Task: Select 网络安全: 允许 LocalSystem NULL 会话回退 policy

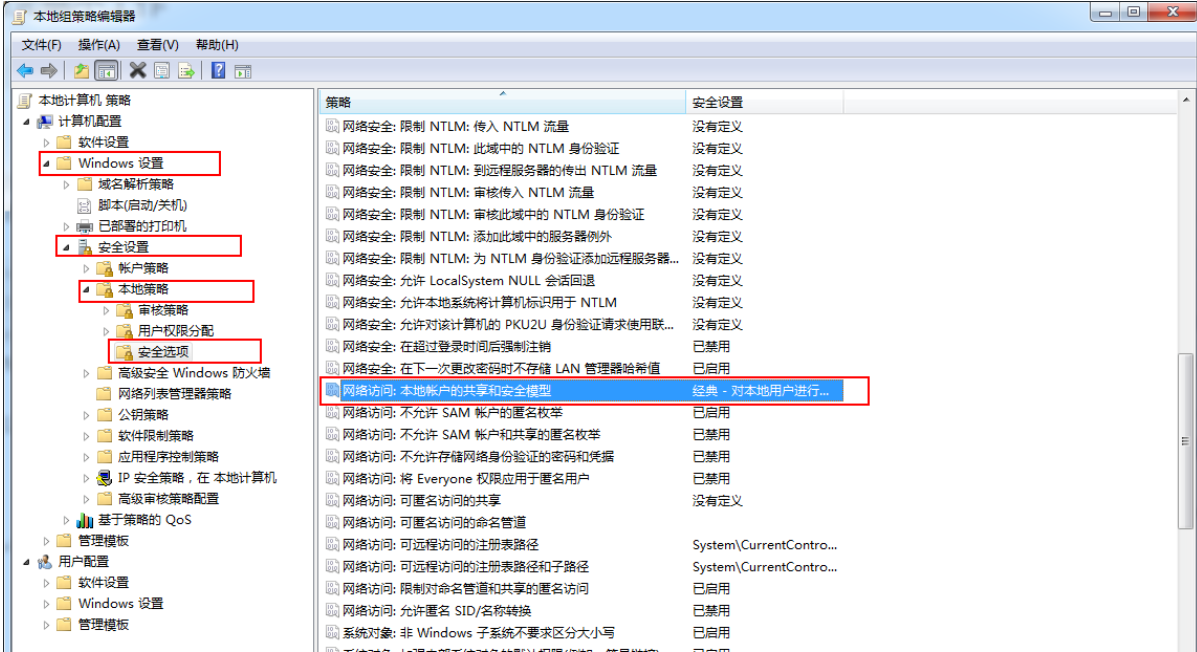Action: tap(468, 280)
